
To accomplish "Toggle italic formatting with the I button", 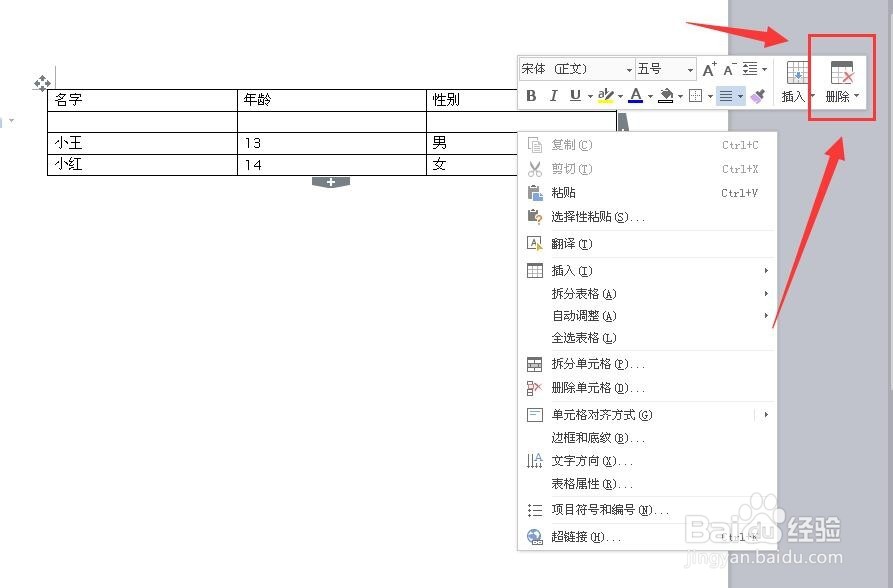I will click(553, 95).
